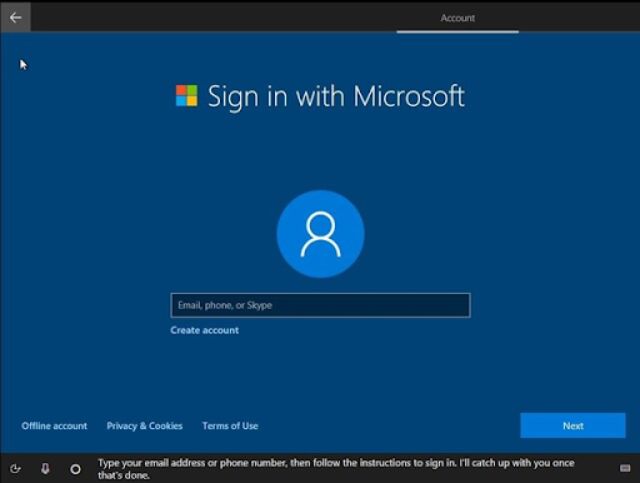Screen dimensions: 640x483
Task: Click the 'Sign in with Microsoft' heading
Action: [x=336, y=97]
